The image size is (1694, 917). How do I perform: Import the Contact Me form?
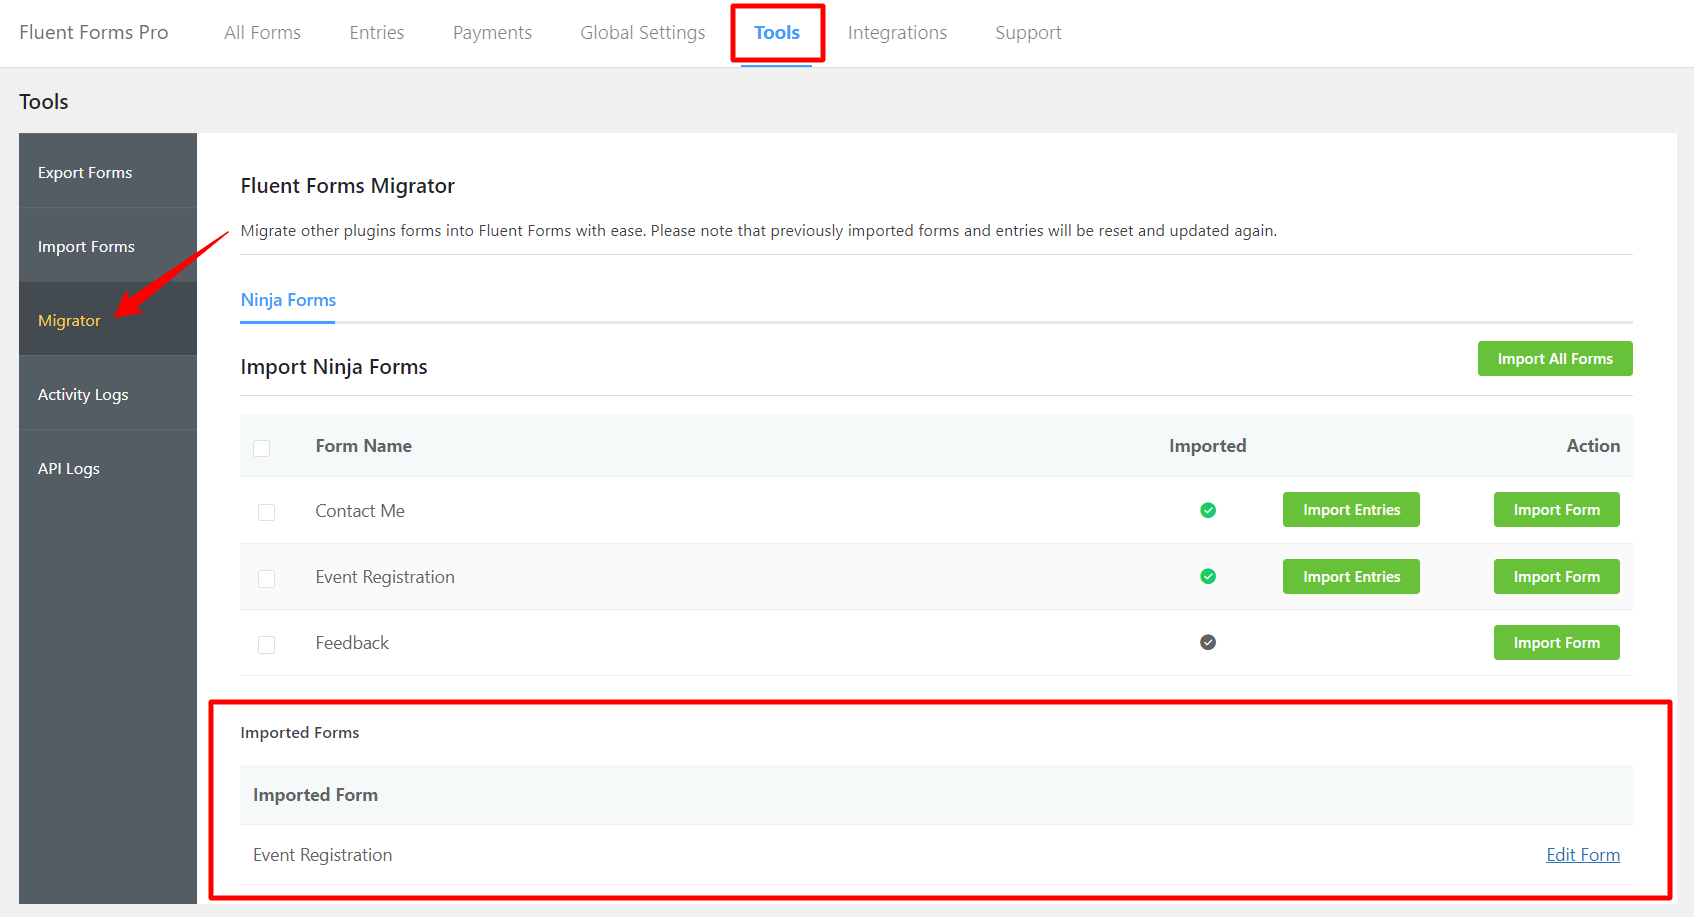1556,510
